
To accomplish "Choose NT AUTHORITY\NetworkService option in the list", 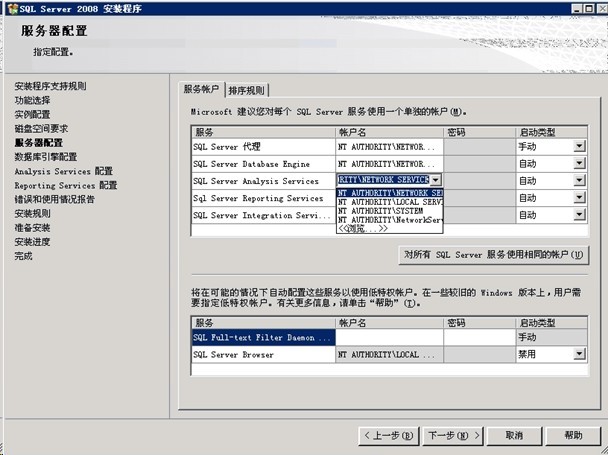I will [x=390, y=220].
